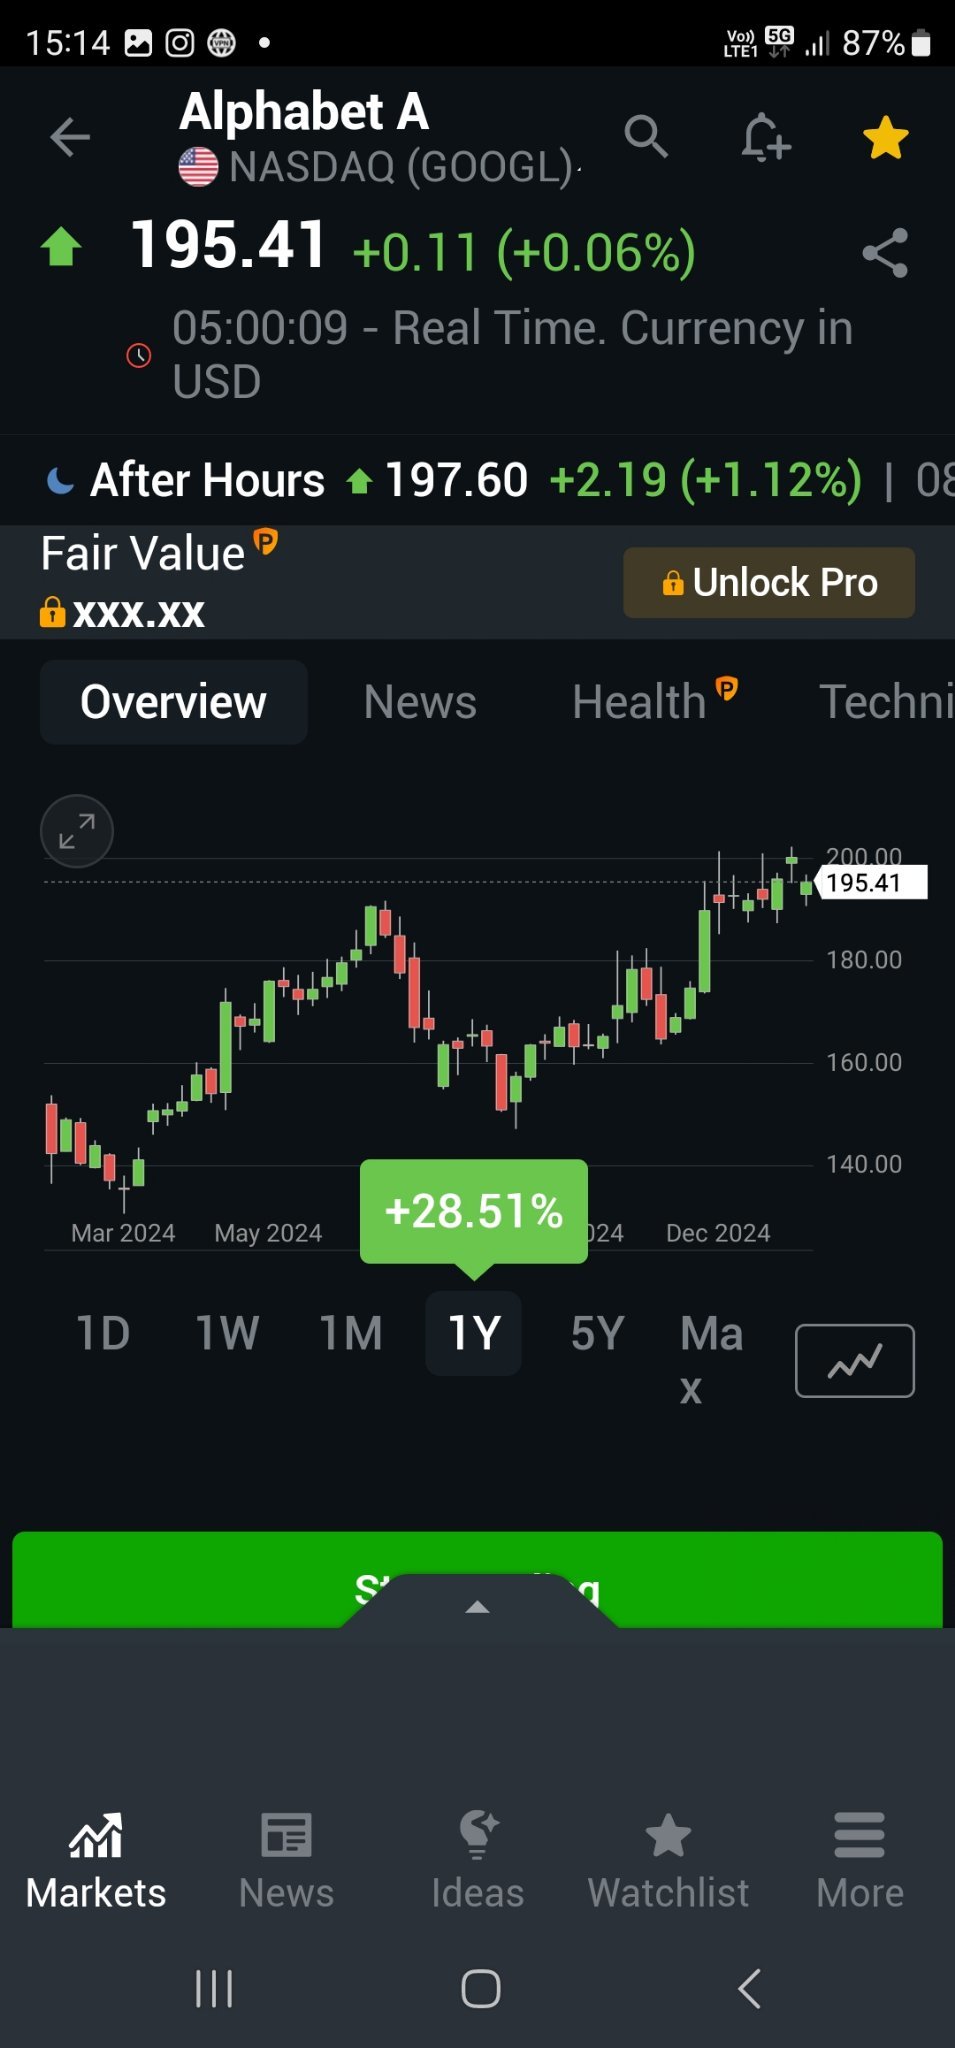
Task: Tap the 195.41 price label on chart
Action: point(871,882)
